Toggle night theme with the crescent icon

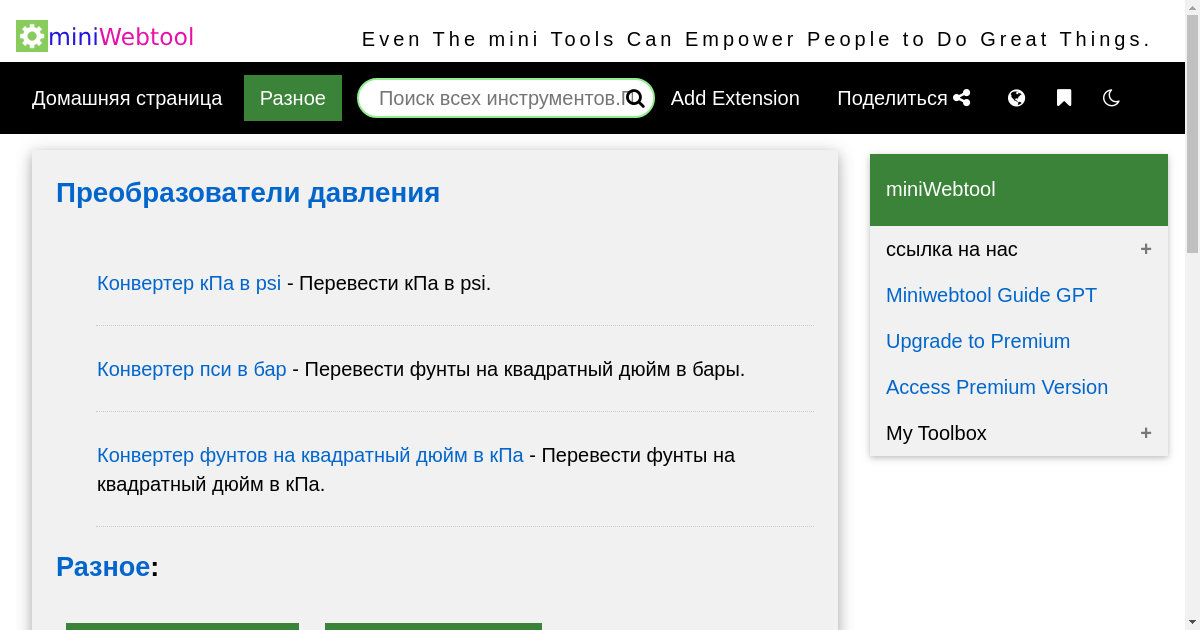click(x=1111, y=98)
